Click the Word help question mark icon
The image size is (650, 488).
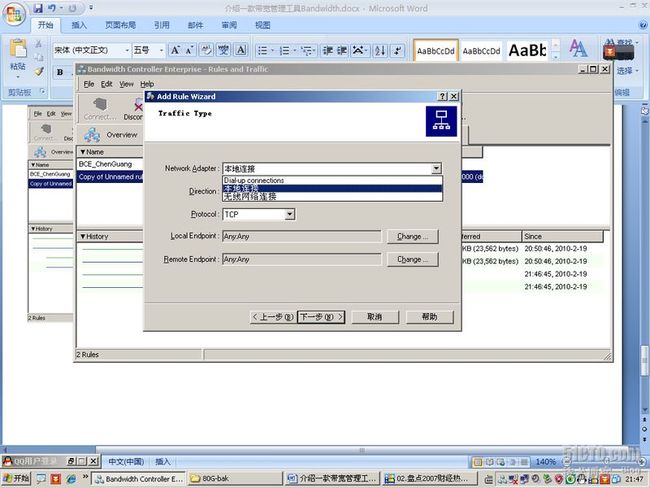pos(643,25)
